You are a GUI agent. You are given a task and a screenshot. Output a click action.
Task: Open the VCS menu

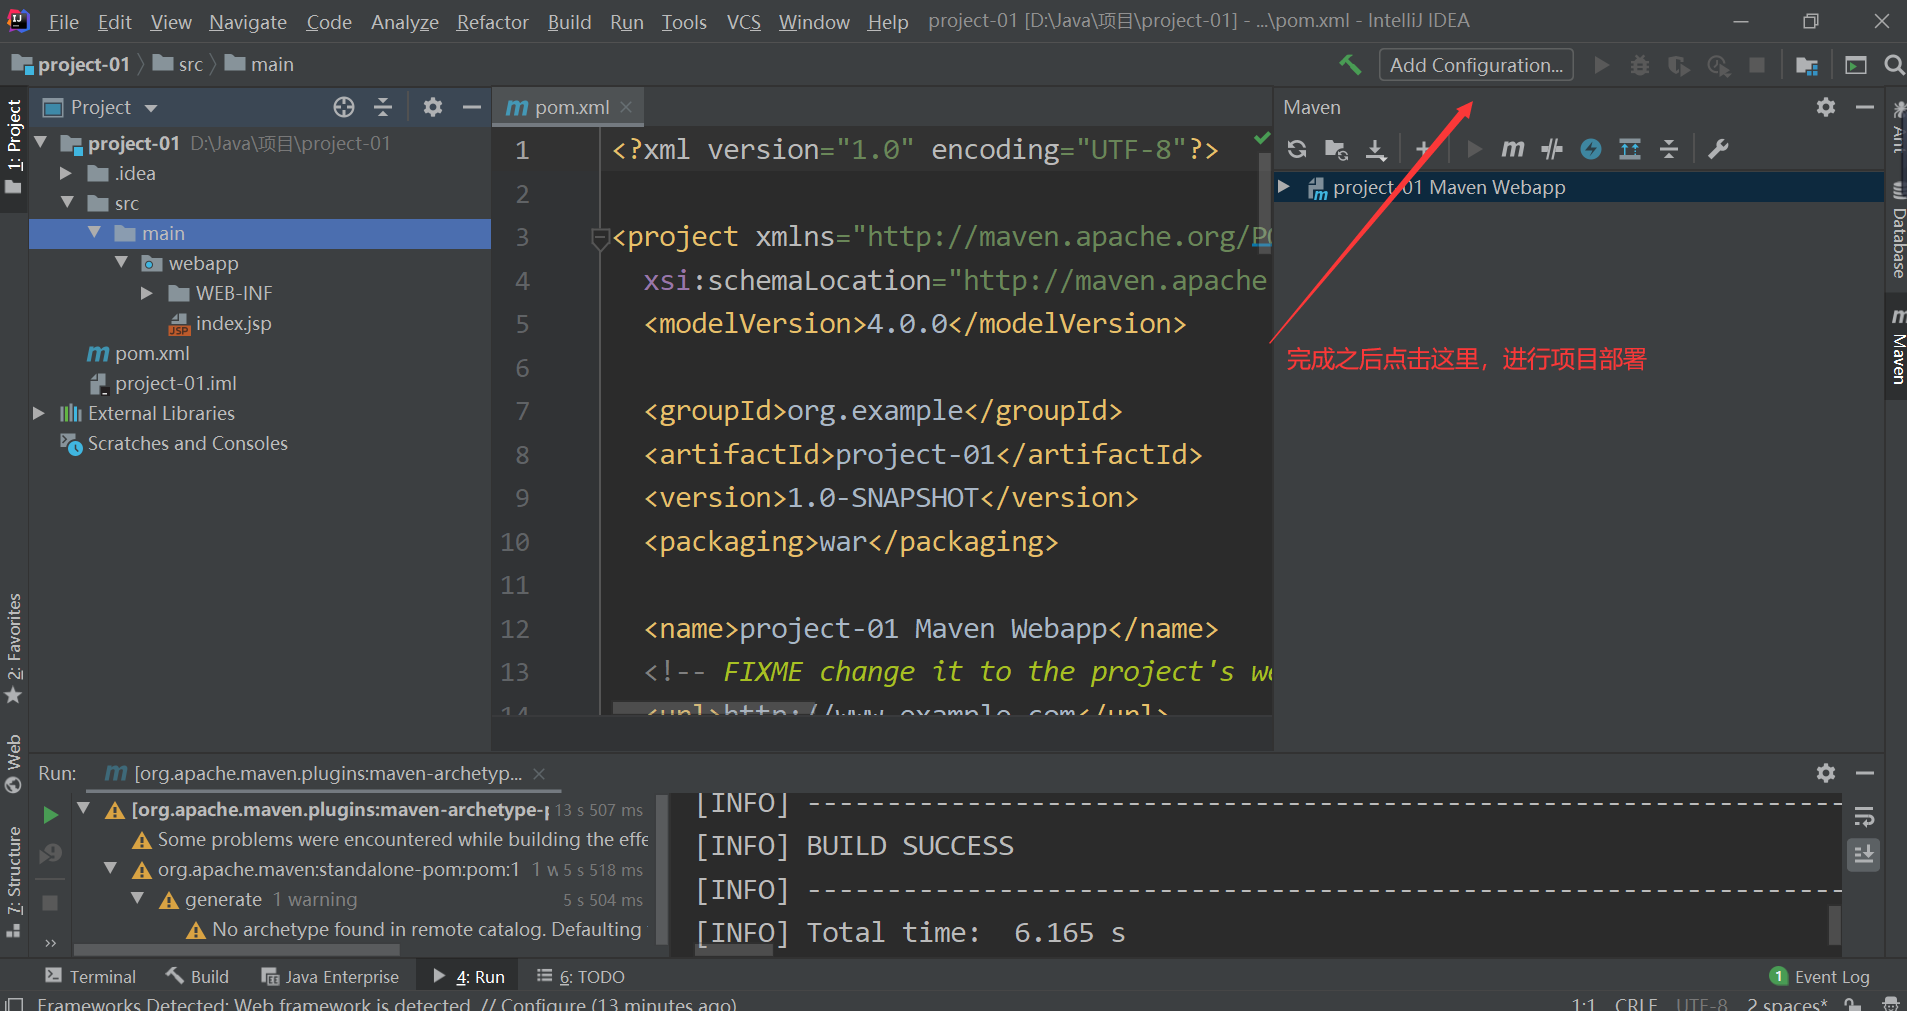coord(743,22)
